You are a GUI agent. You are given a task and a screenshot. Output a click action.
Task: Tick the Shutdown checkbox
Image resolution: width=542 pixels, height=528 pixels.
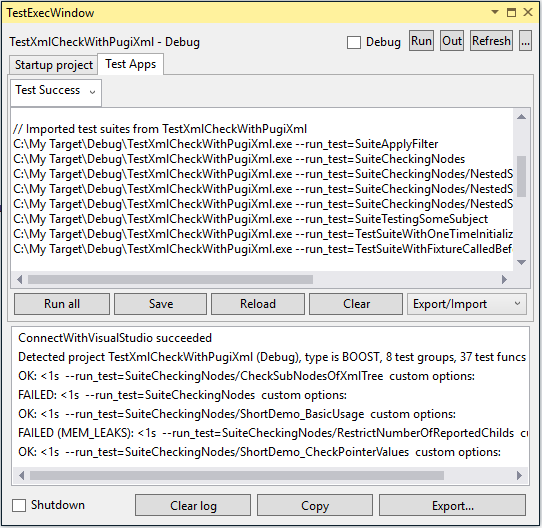(x=19, y=505)
